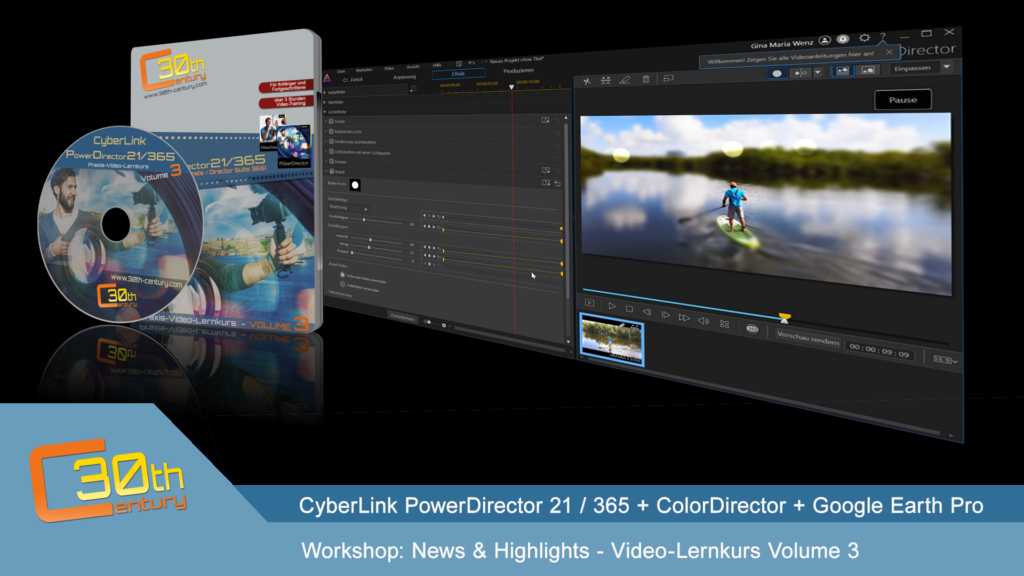Viewport: 1024px width, 576px height.
Task: Click the help question mark icon
Action: (x=882, y=37)
